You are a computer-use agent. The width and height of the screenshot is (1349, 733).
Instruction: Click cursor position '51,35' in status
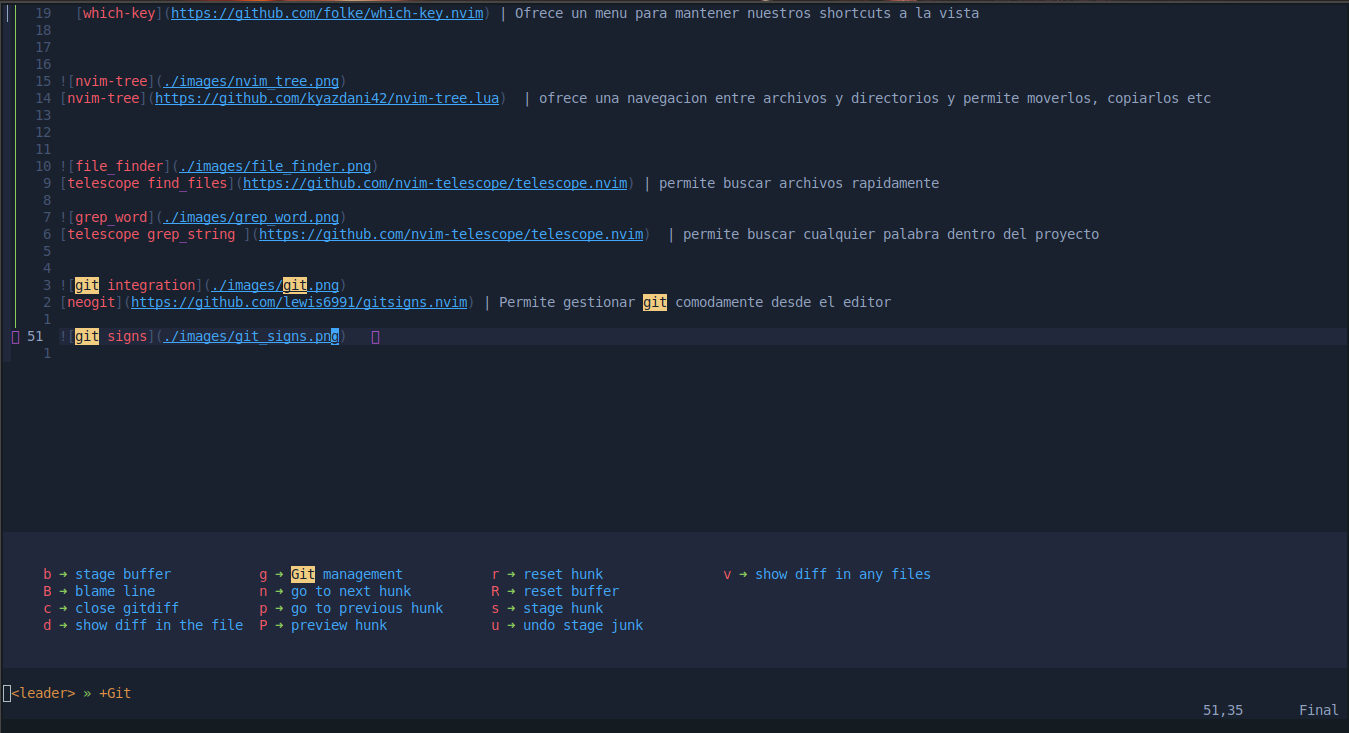point(1223,710)
